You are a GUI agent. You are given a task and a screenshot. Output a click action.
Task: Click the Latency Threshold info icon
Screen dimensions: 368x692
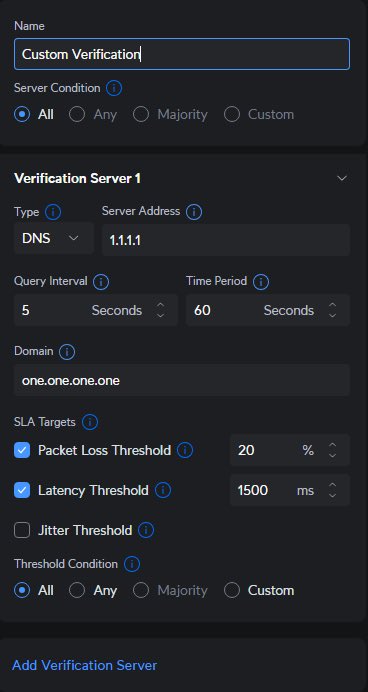[x=163, y=490]
